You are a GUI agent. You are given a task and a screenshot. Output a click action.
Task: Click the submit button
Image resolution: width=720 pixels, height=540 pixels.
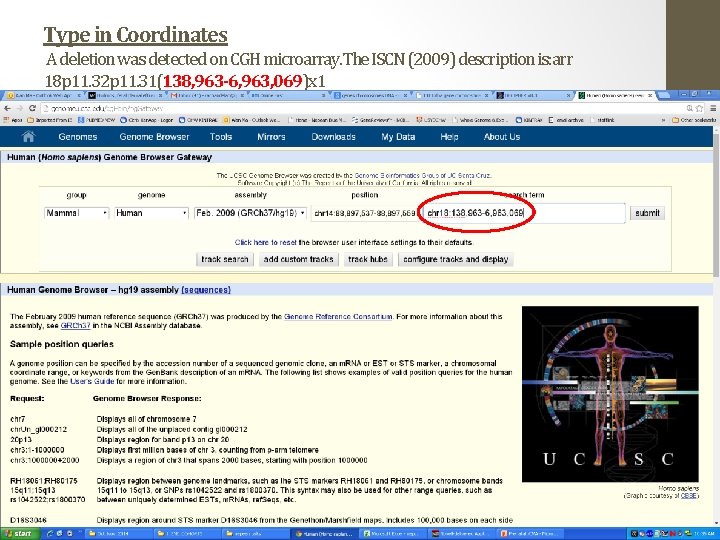[x=647, y=213]
